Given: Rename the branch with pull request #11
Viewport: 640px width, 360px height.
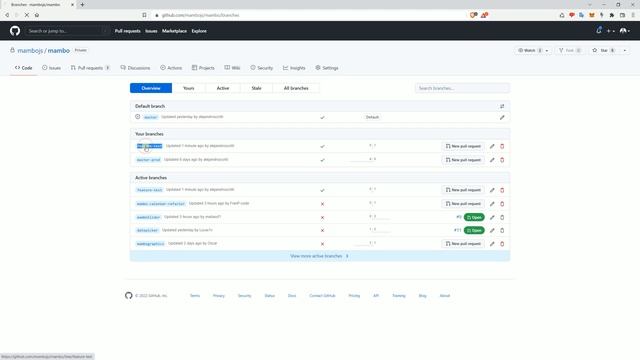Looking at the screenshot, I should coord(492,231).
